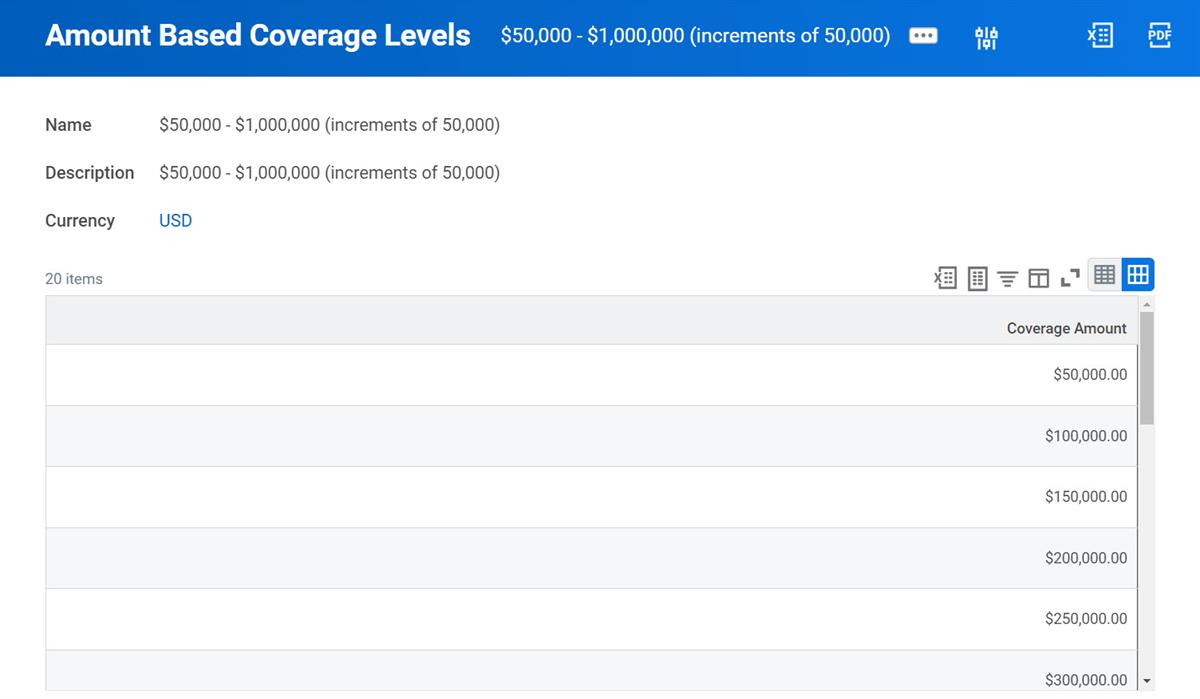
Task: Click the vertical scrollbar thumb of table
Action: click(1147, 367)
